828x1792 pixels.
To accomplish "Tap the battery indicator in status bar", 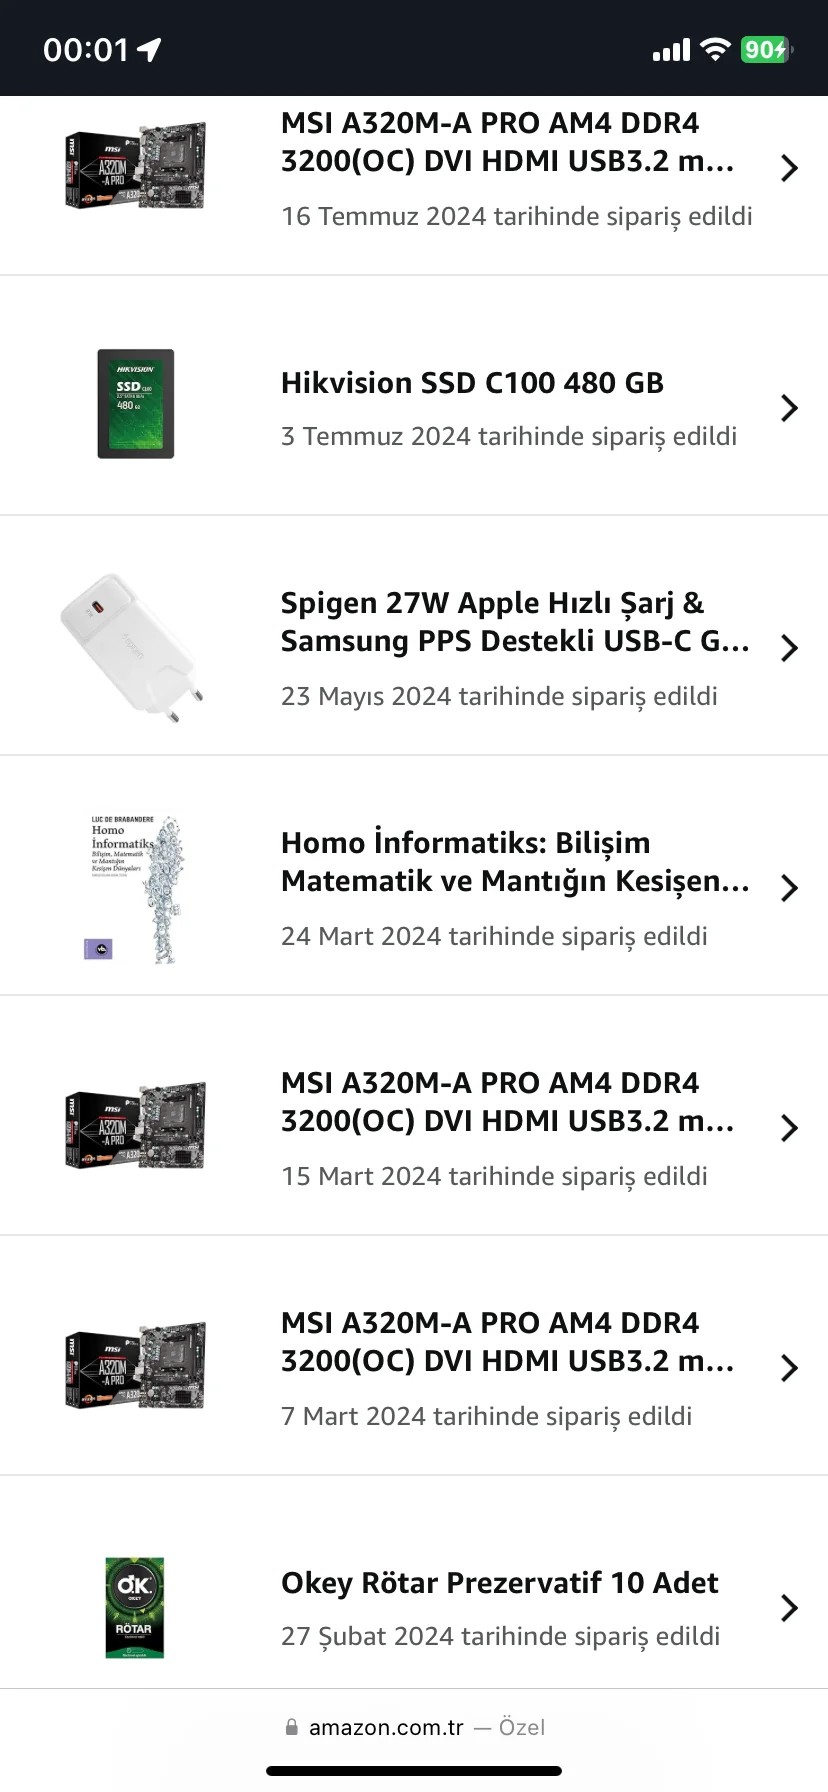I will 765,49.
